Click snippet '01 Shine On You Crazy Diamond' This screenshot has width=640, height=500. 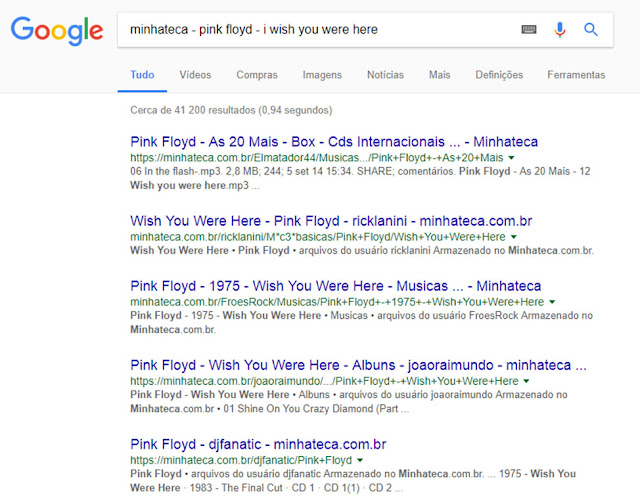(x=298, y=409)
